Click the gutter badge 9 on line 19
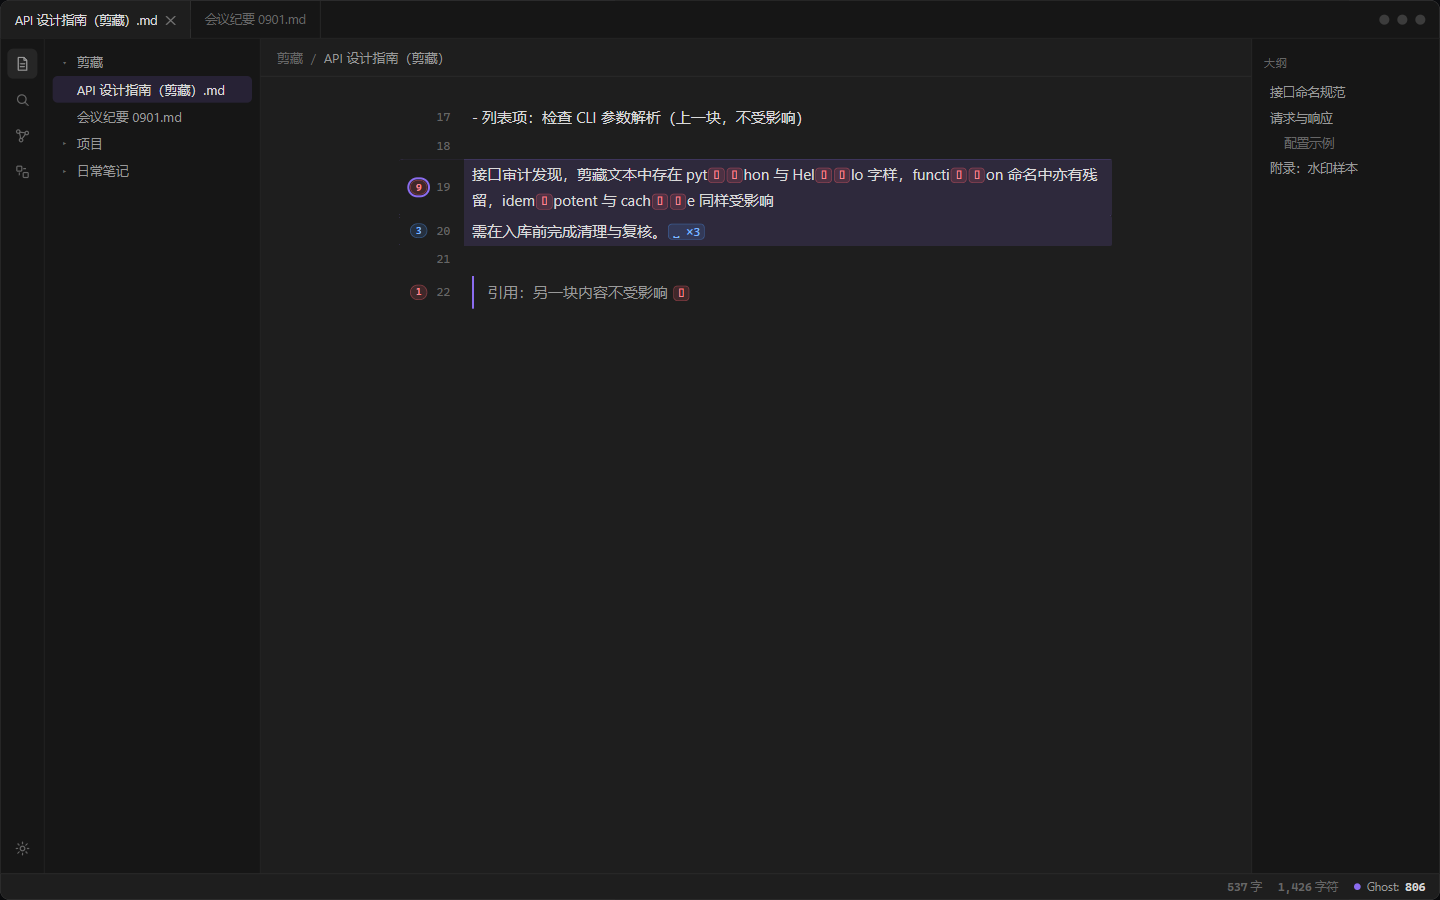This screenshot has height=900, width=1440. point(418,187)
